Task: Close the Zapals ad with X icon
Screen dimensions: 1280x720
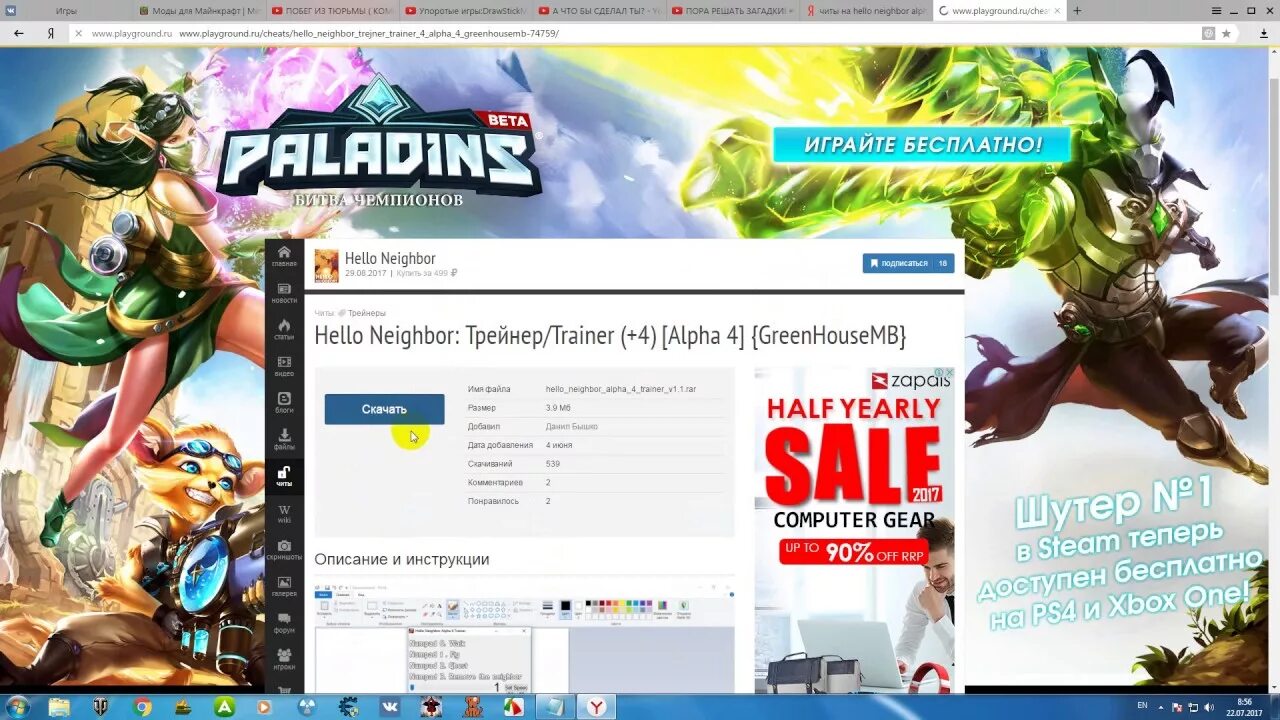Action: 950,373
